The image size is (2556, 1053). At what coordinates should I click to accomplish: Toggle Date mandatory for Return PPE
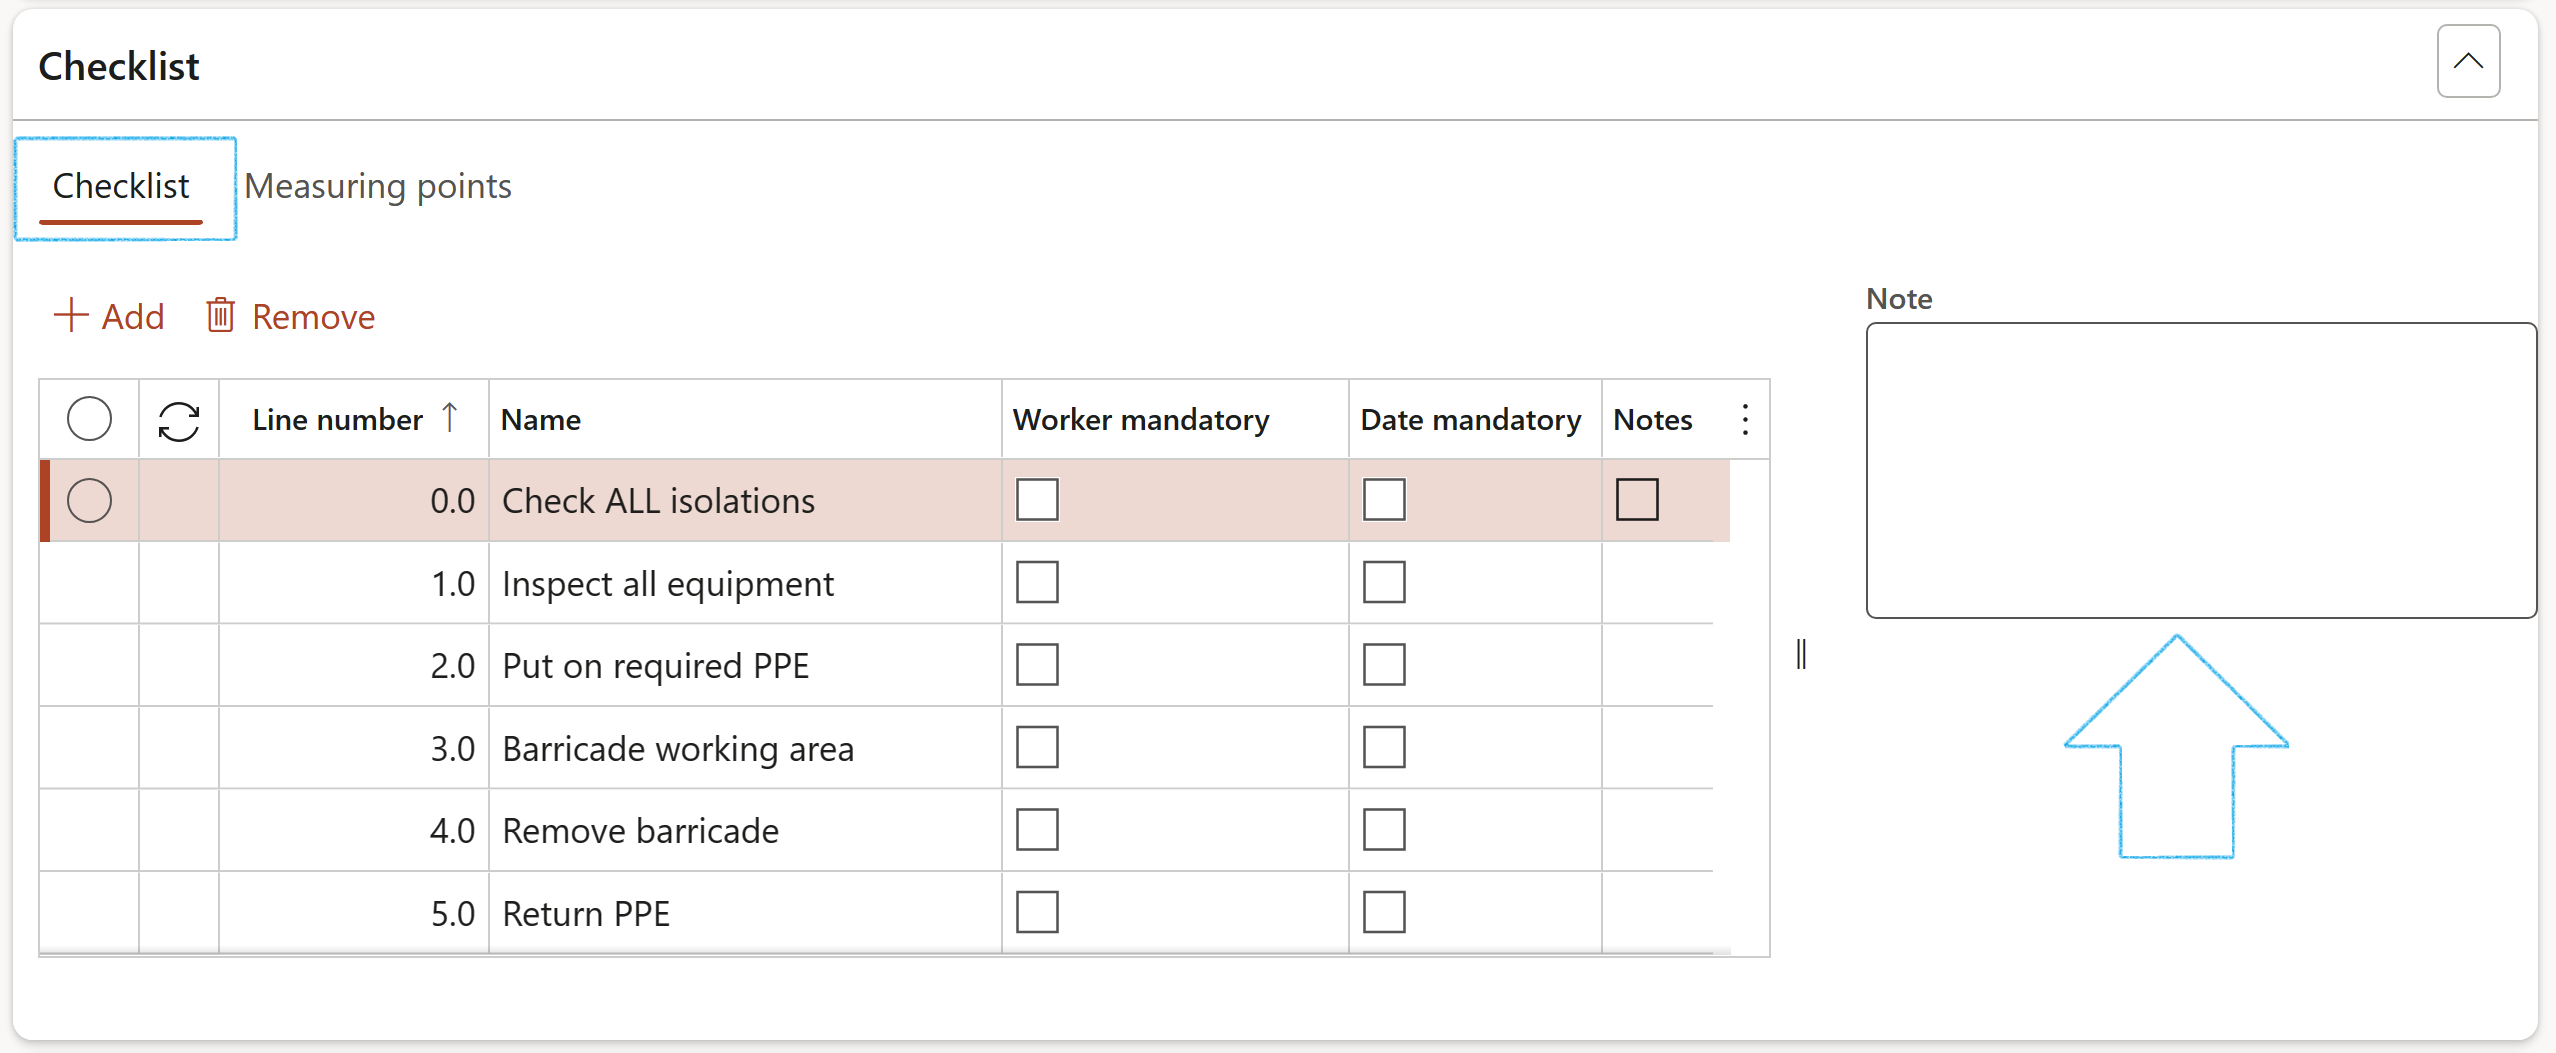click(1384, 912)
